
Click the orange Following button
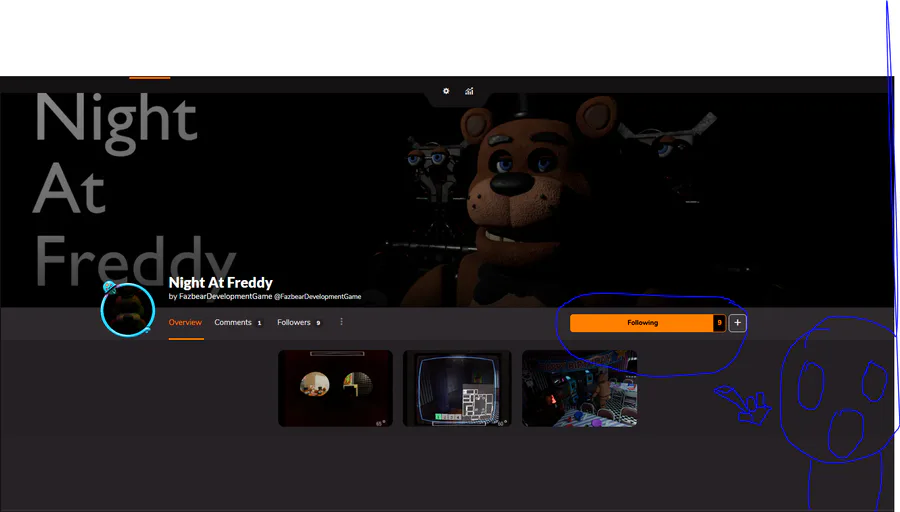[642, 323]
